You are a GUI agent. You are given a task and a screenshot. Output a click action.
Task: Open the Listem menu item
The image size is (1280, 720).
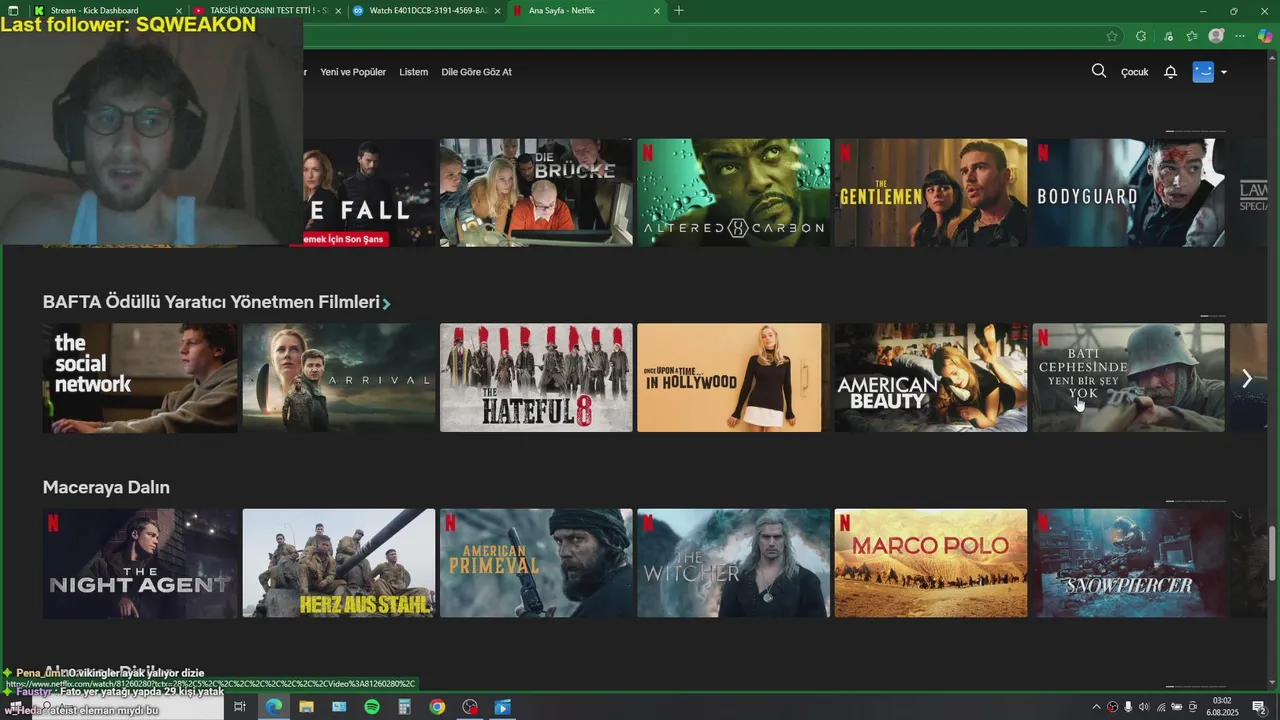(x=413, y=72)
